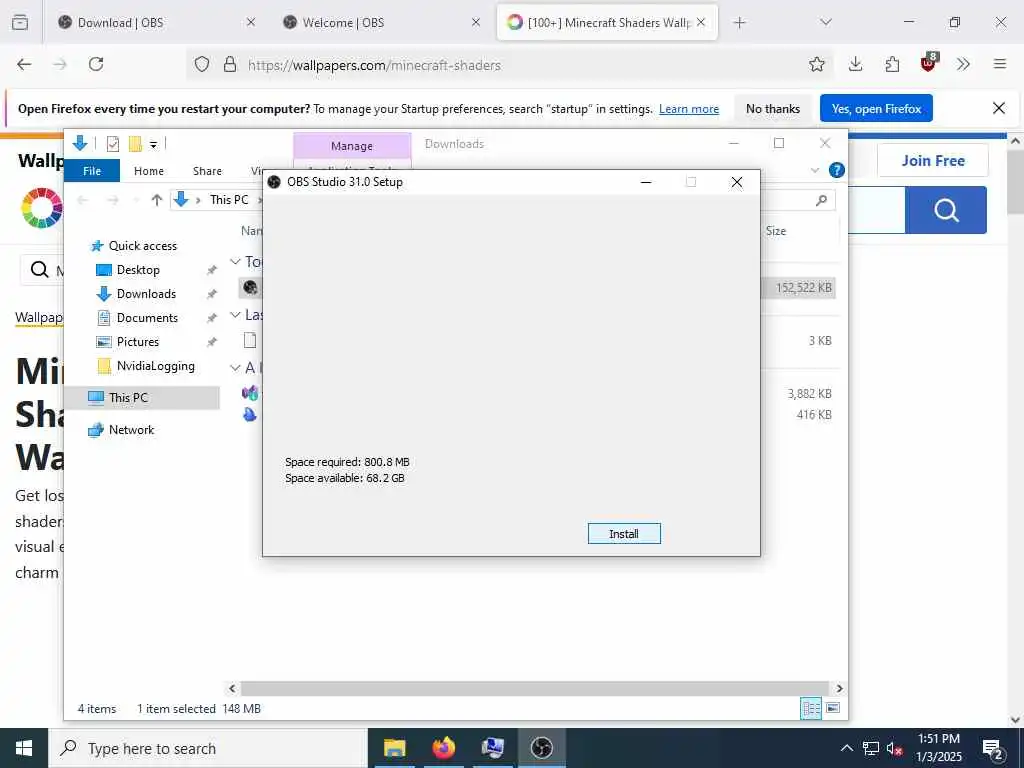Viewport: 1024px width, 768px height.
Task: Open Desktop in Quick access
Action: tap(138, 270)
